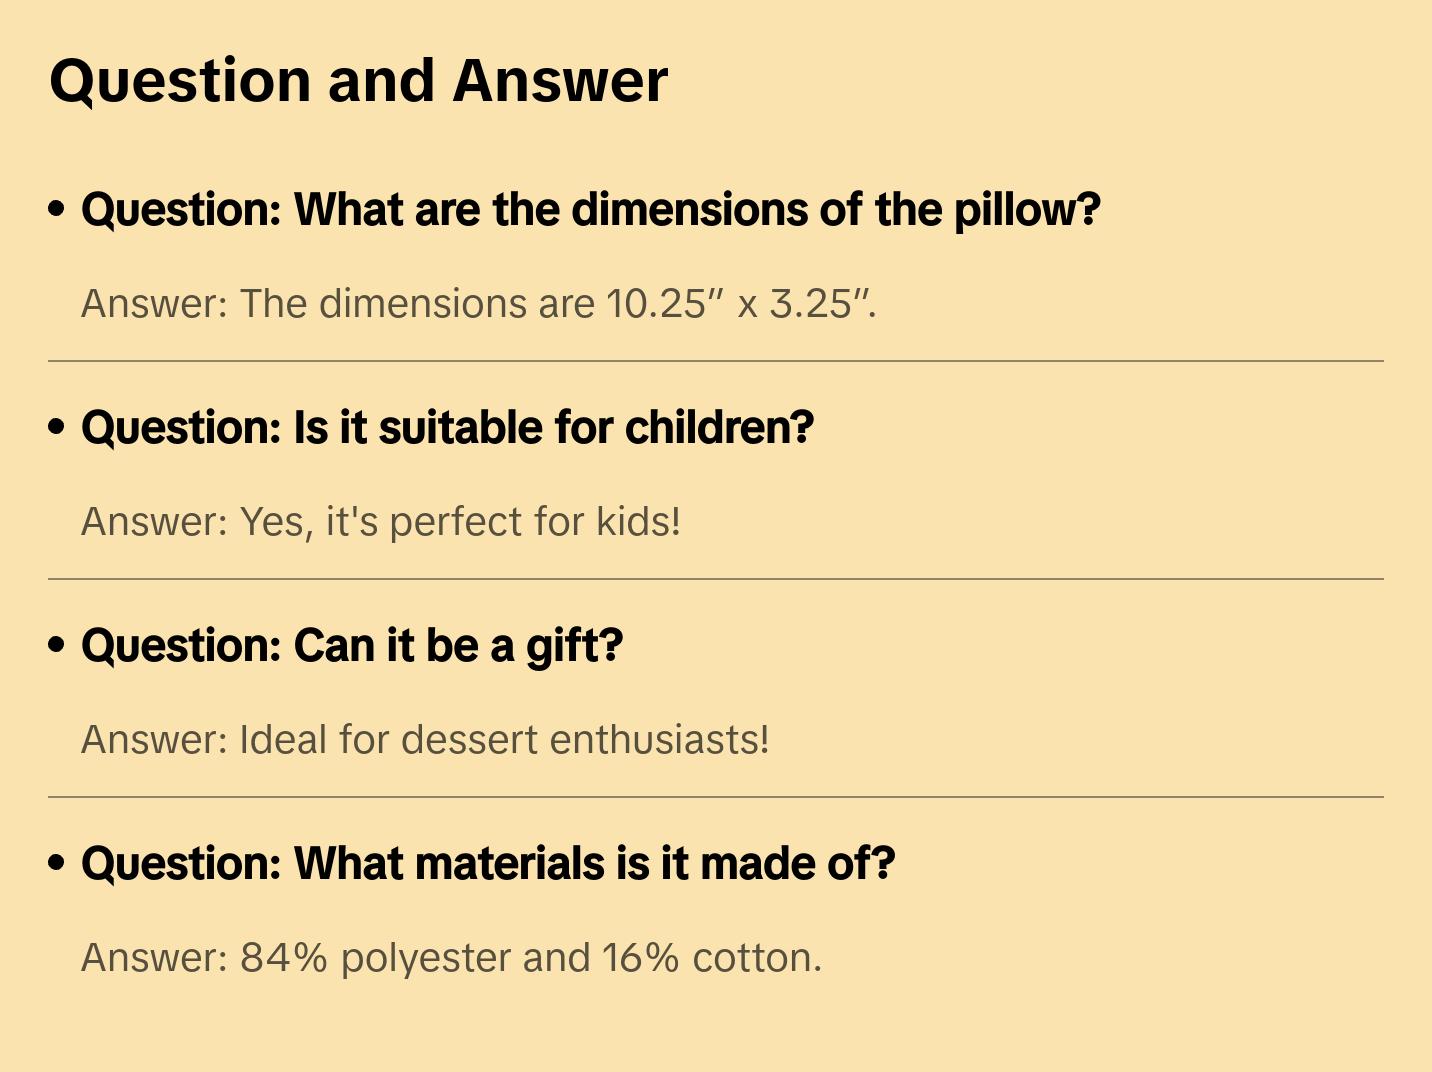Screen dimensions: 1432x1072
Task: Click the divider line below the dimensions answer
Action: pos(716,361)
